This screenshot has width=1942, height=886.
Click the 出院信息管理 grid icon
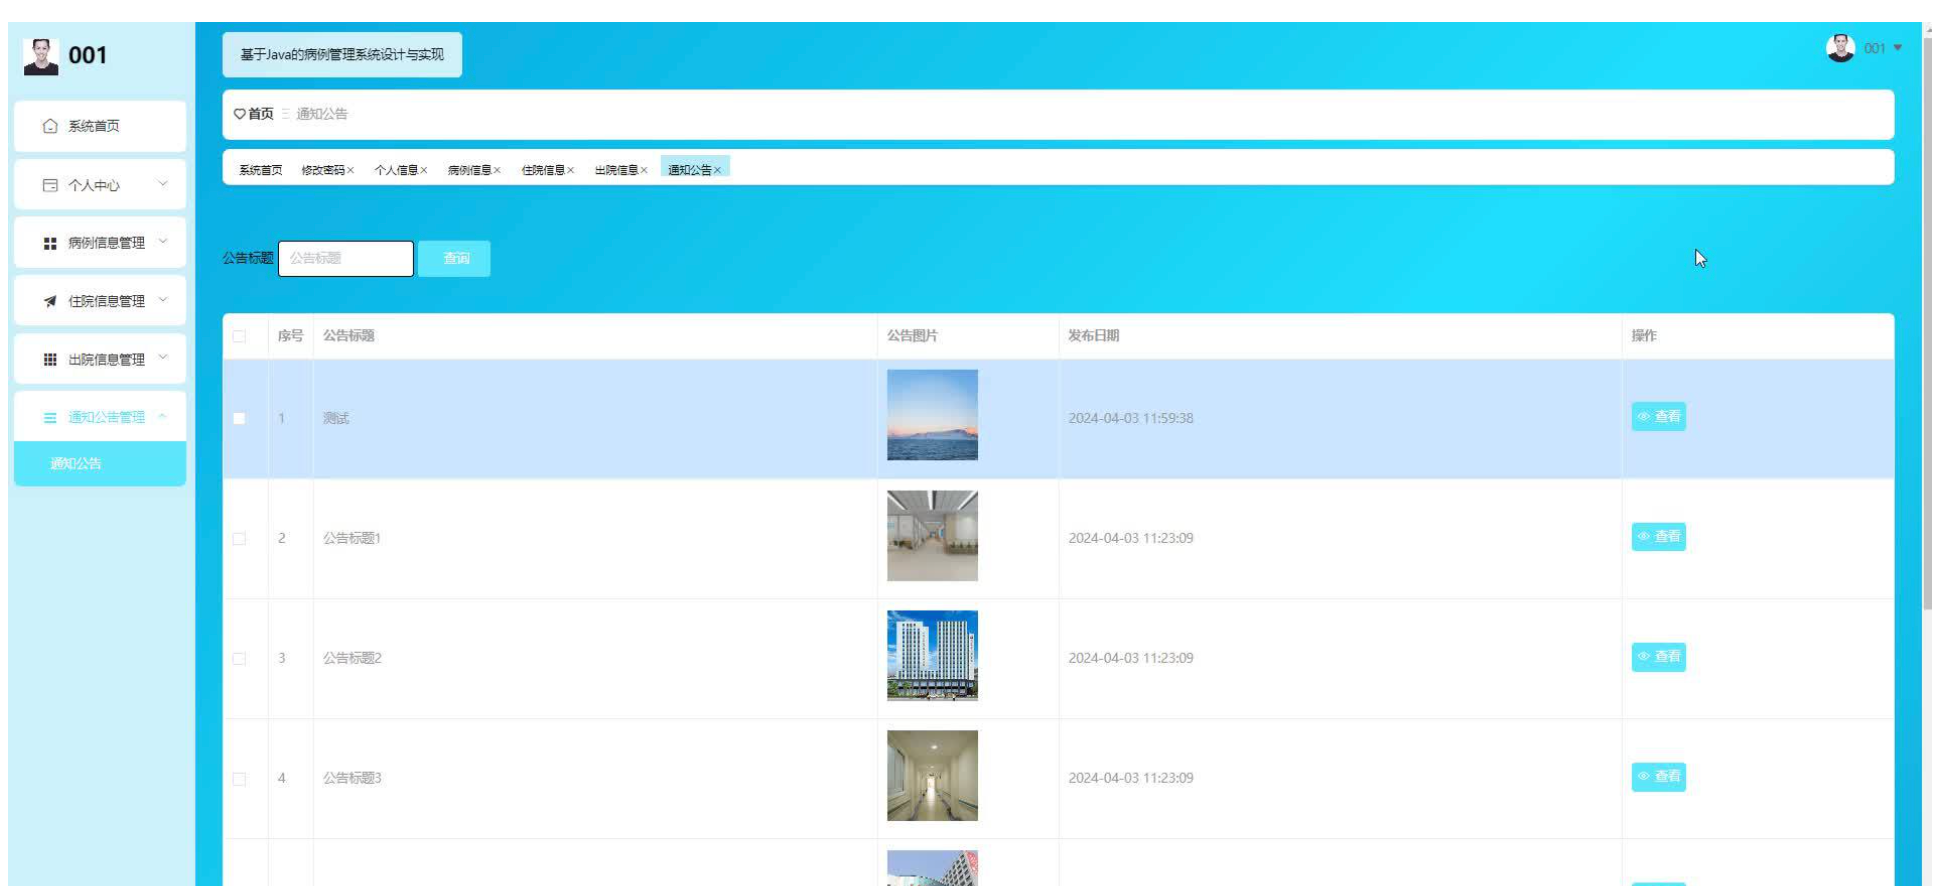[50, 359]
